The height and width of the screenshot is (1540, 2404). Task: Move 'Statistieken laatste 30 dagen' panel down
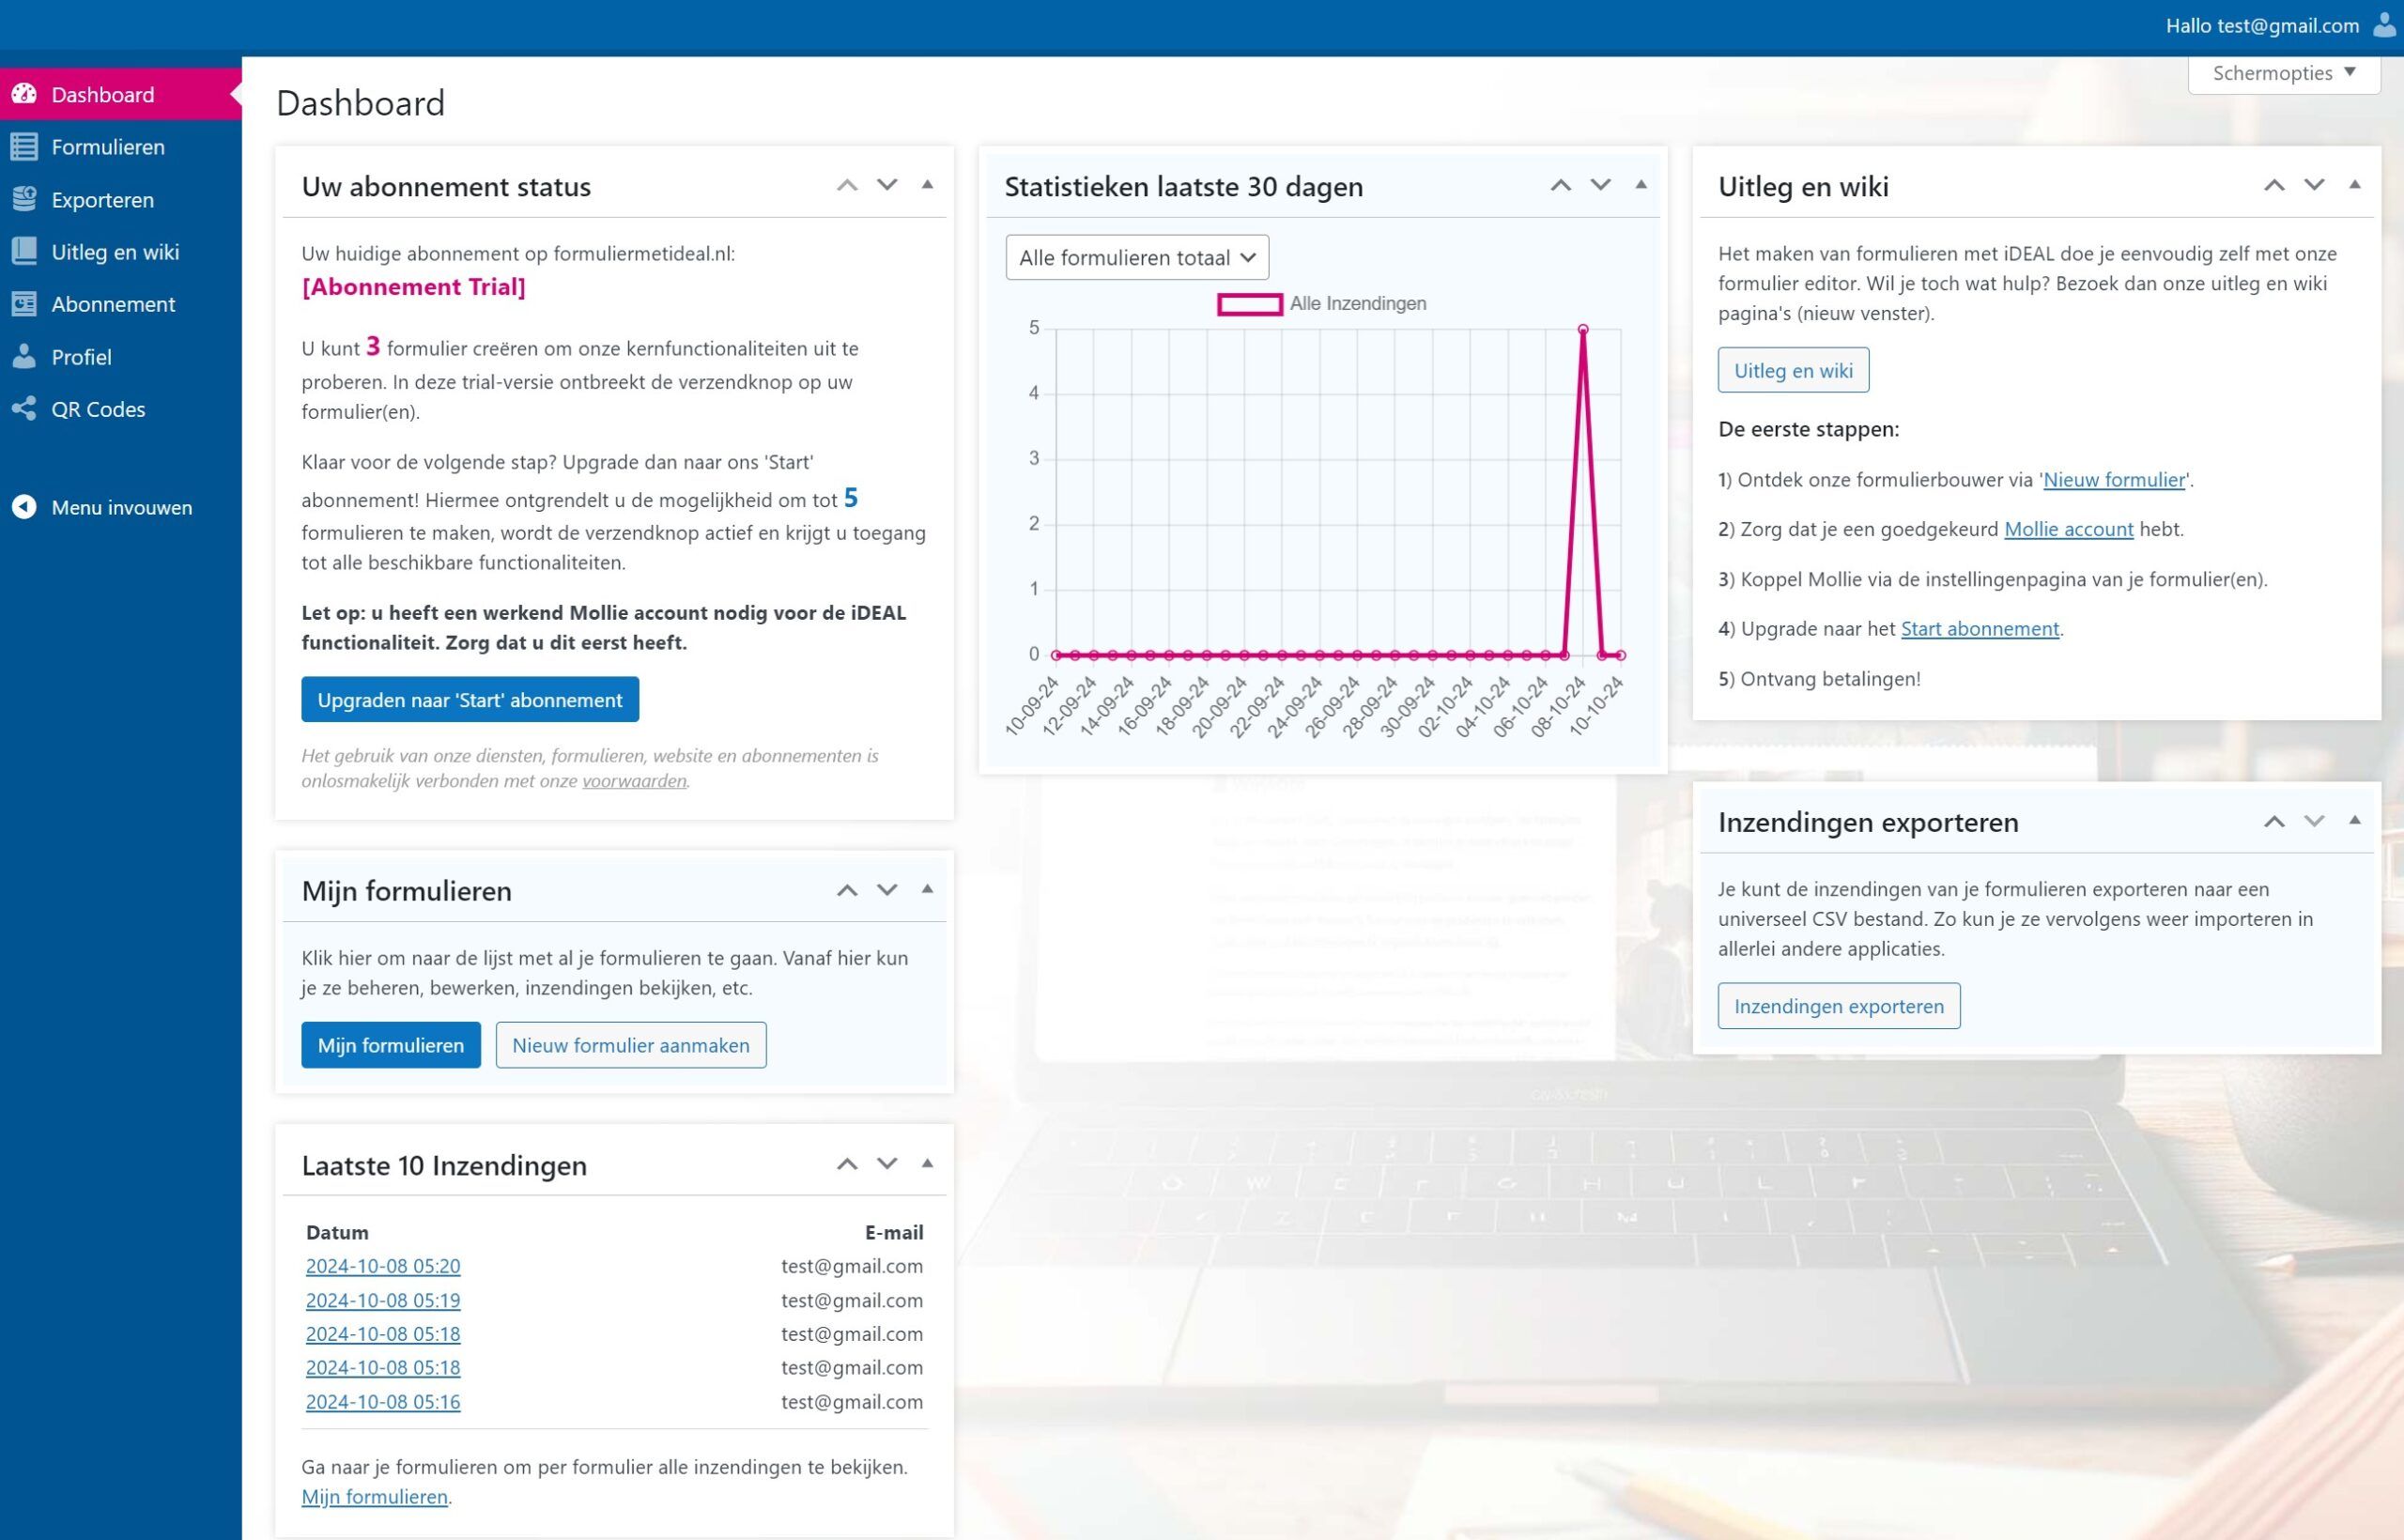coord(1600,185)
